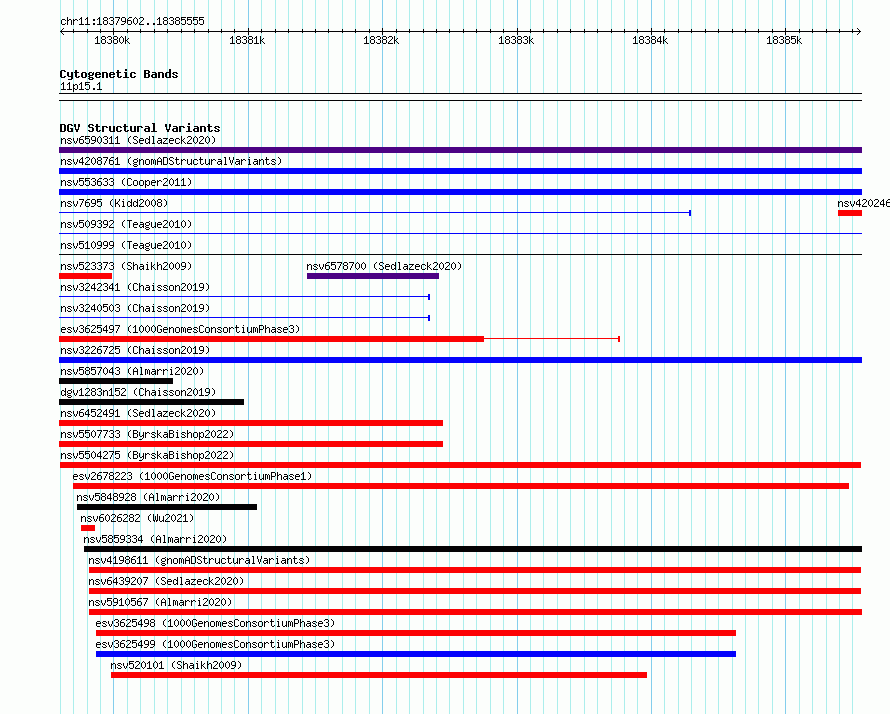Click the black bar of nsv5848928
The width and height of the screenshot is (890, 714).
click(x=167, y=507)
